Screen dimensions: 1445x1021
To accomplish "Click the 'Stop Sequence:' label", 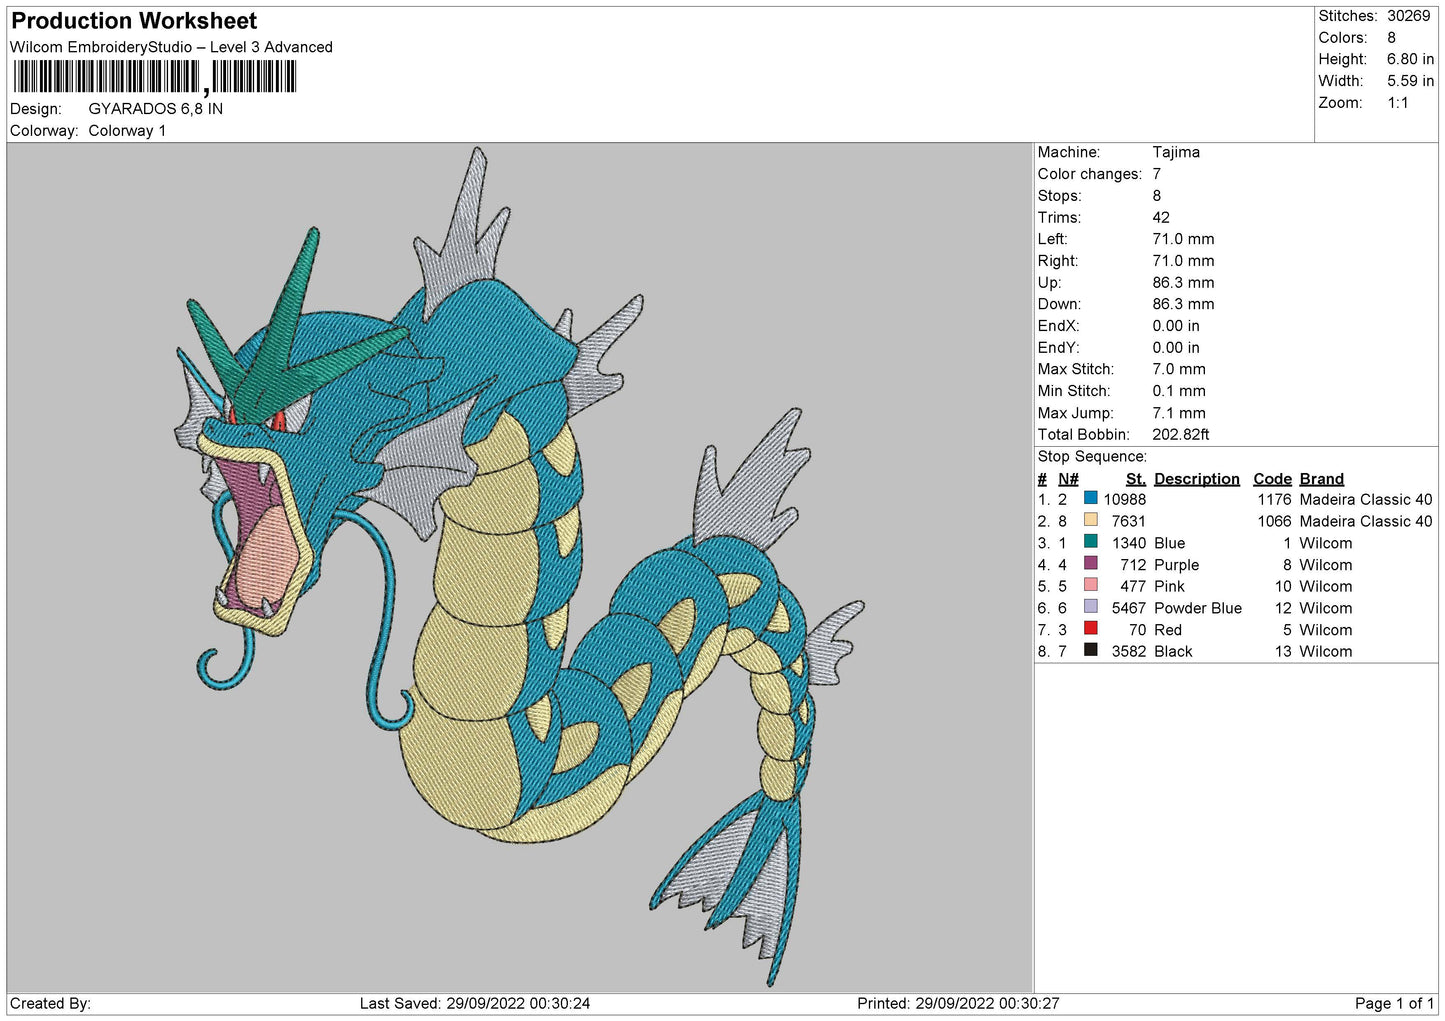I will tap(1092, 457).
